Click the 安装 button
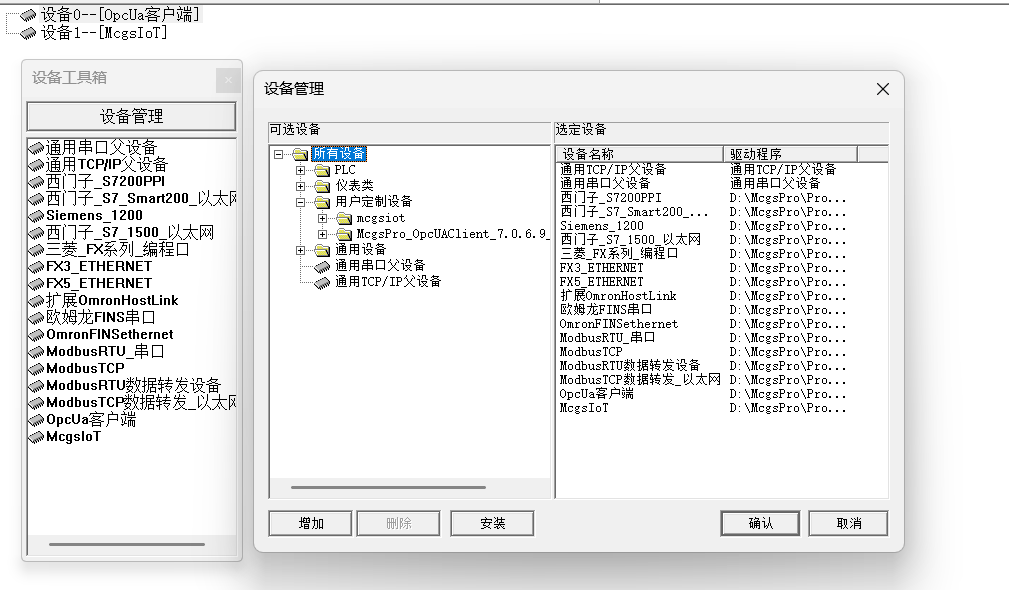 point(492,524)
